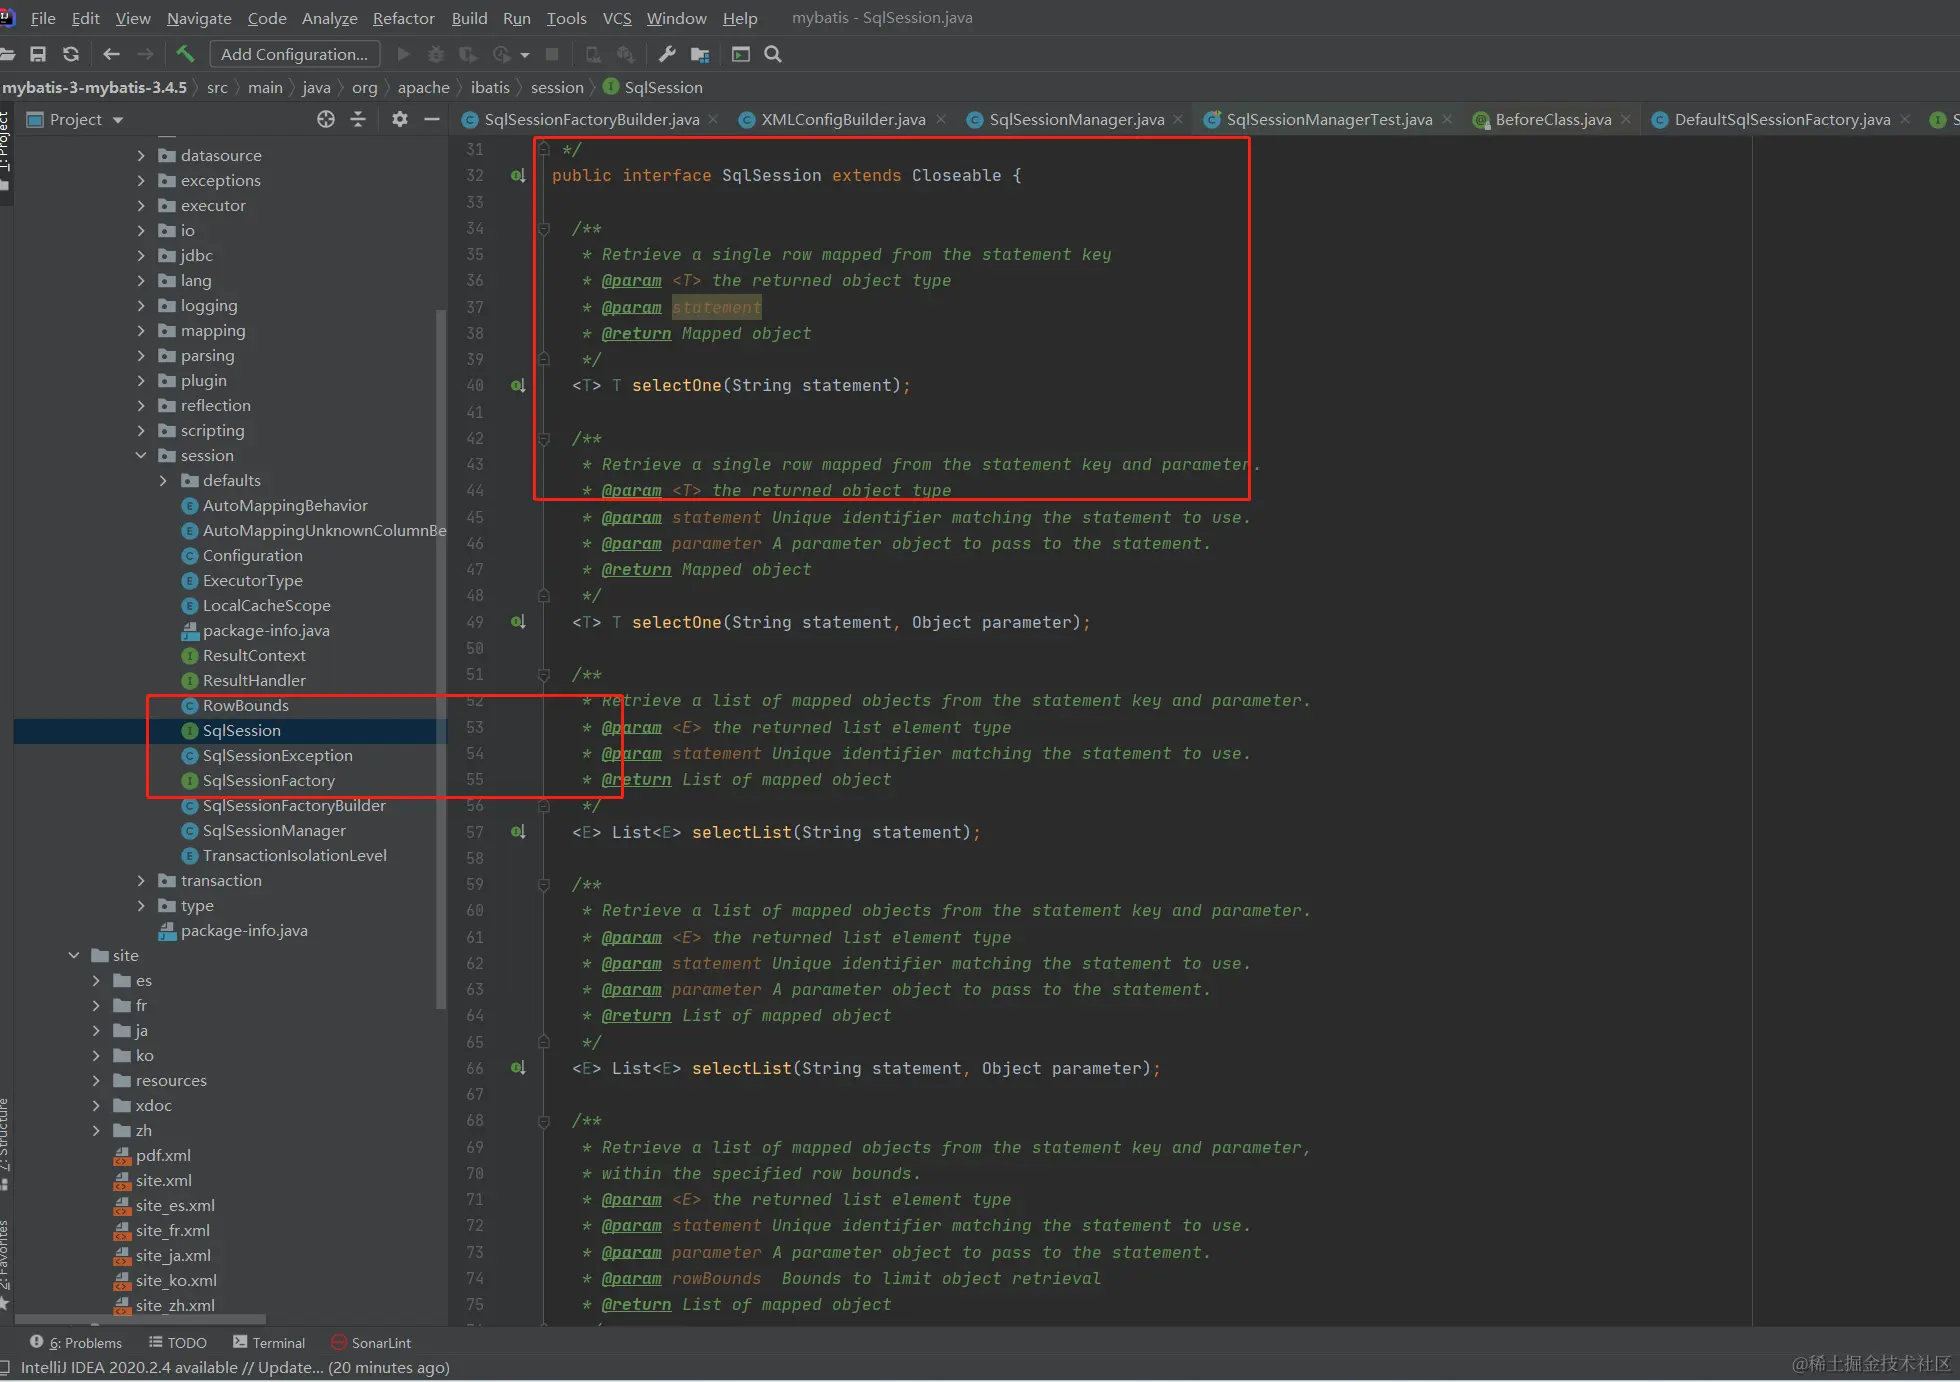
Task: Expand the transaction folder
Action: [141, 880]
